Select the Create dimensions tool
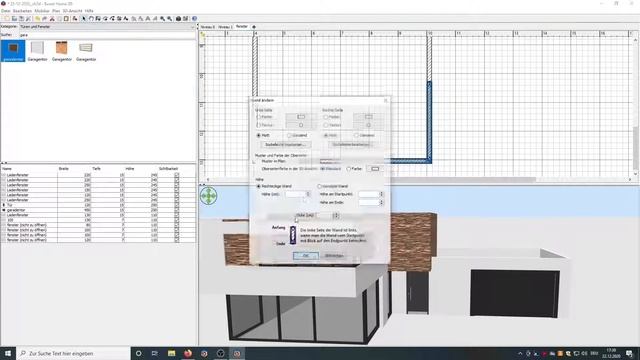This screenshot has height=360, width=640. 119,18
